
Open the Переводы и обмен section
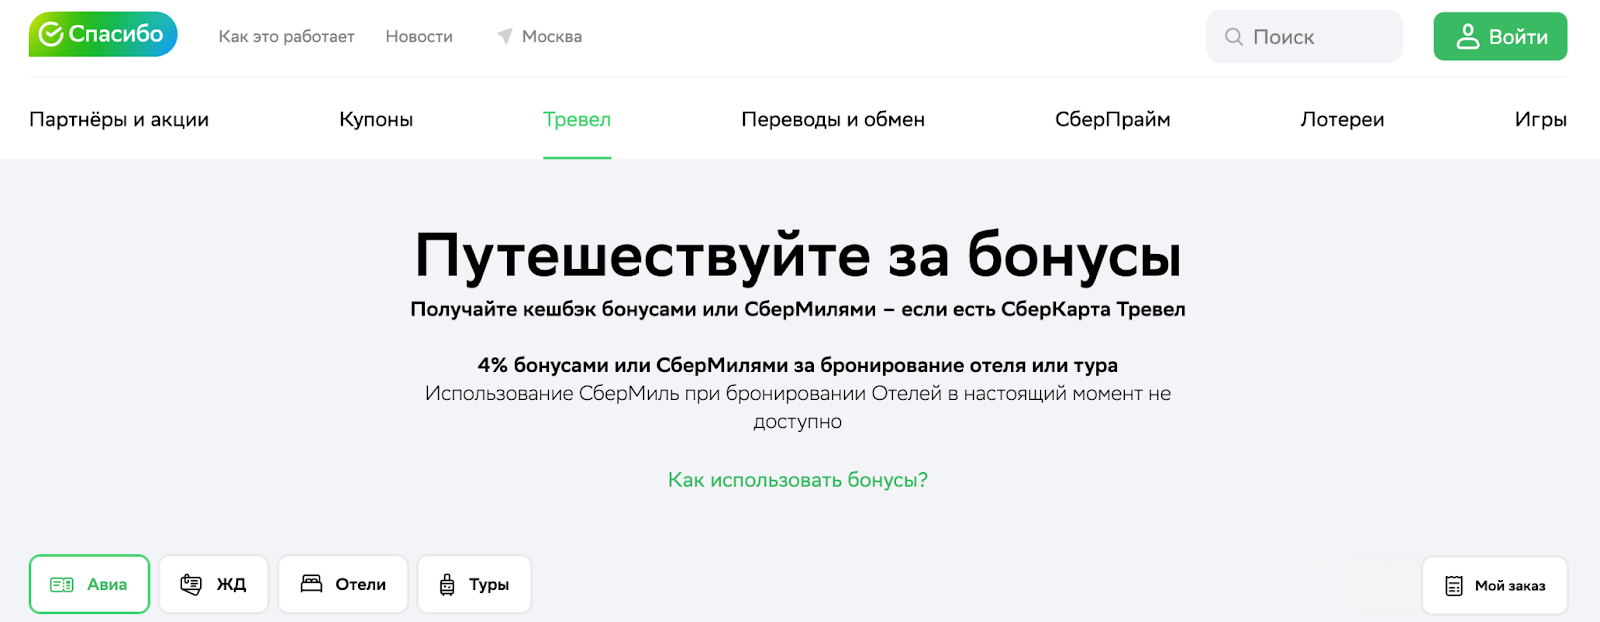tap(833, 119)
